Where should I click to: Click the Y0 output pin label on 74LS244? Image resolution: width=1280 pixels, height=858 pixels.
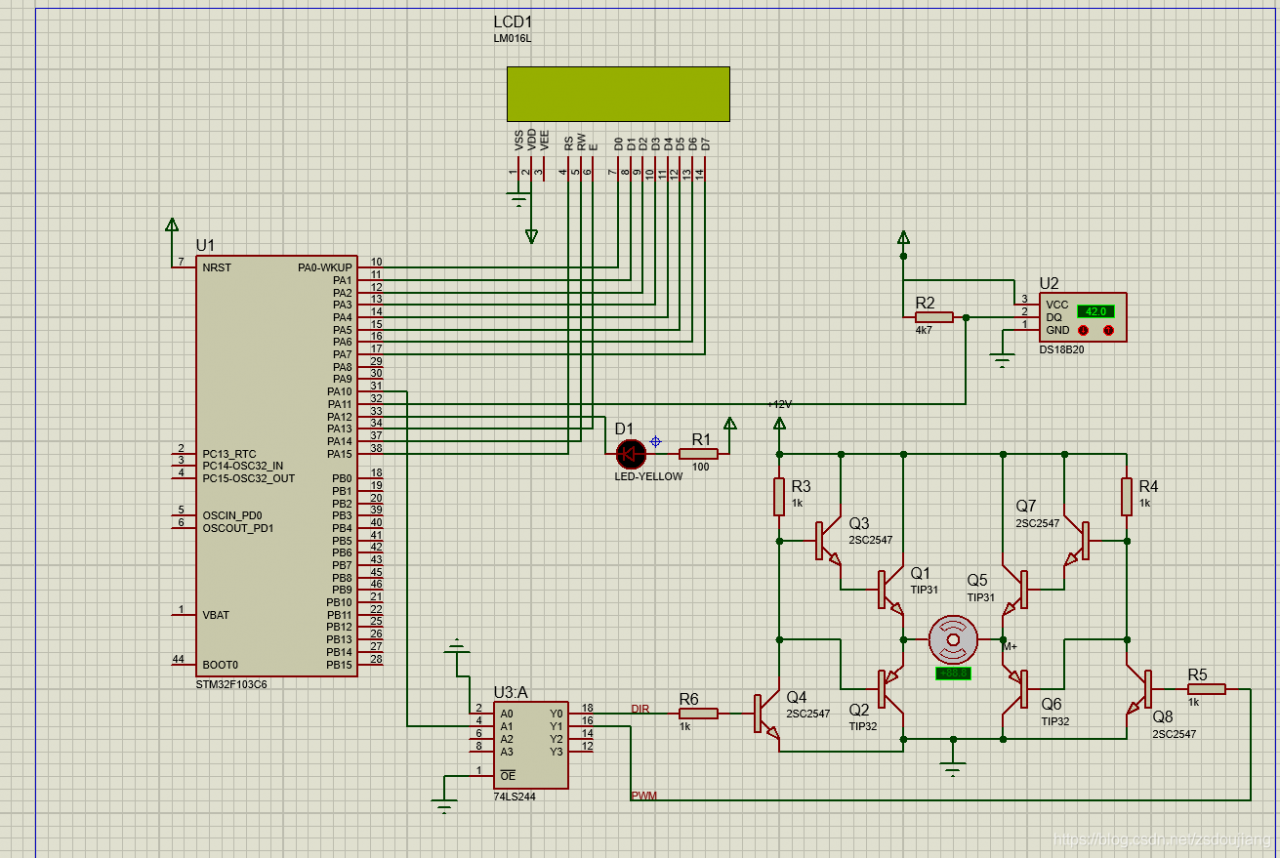pos(557,713)
